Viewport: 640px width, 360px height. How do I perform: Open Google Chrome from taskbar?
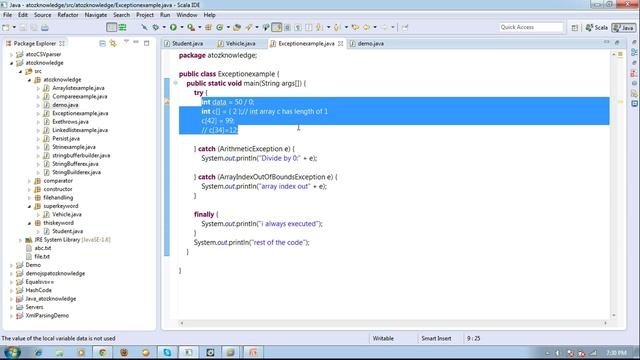[102, 352]
